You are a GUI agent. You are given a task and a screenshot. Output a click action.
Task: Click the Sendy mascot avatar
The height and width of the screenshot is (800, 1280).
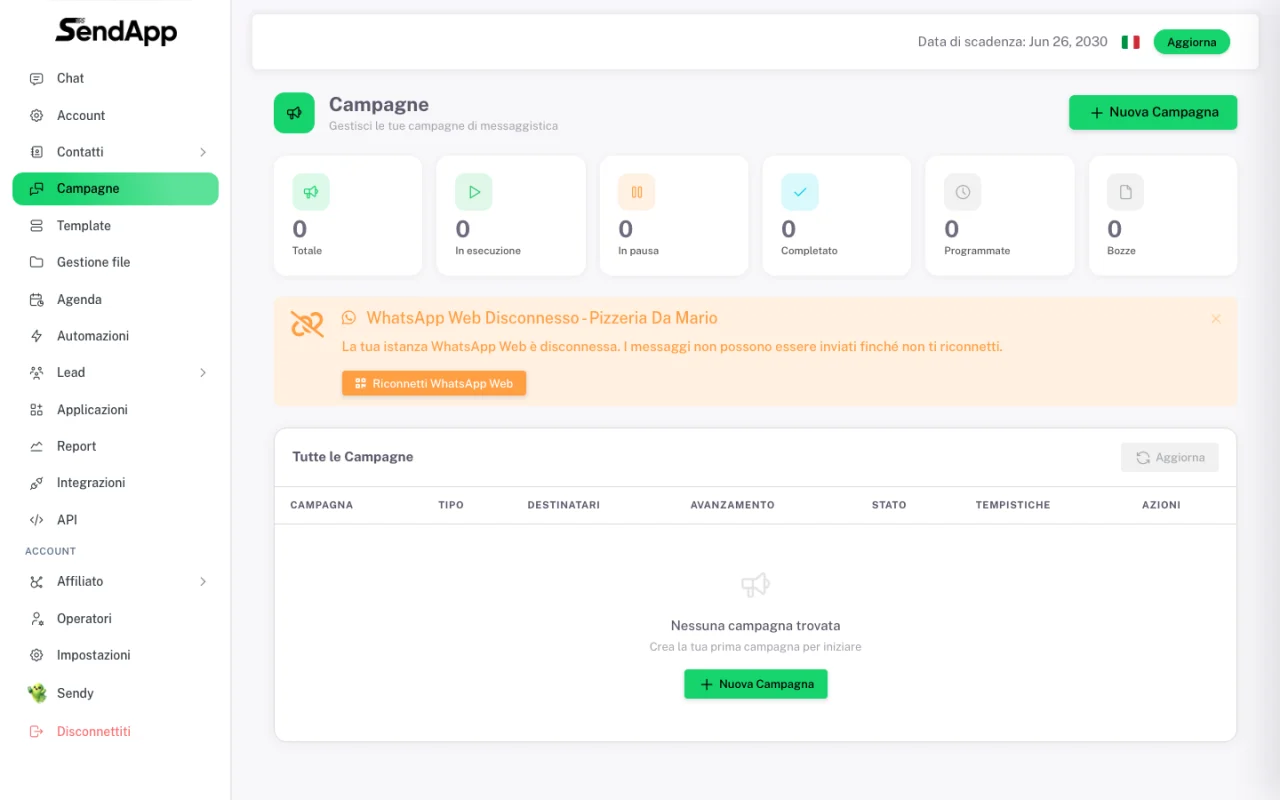click(x=37, y=693)
